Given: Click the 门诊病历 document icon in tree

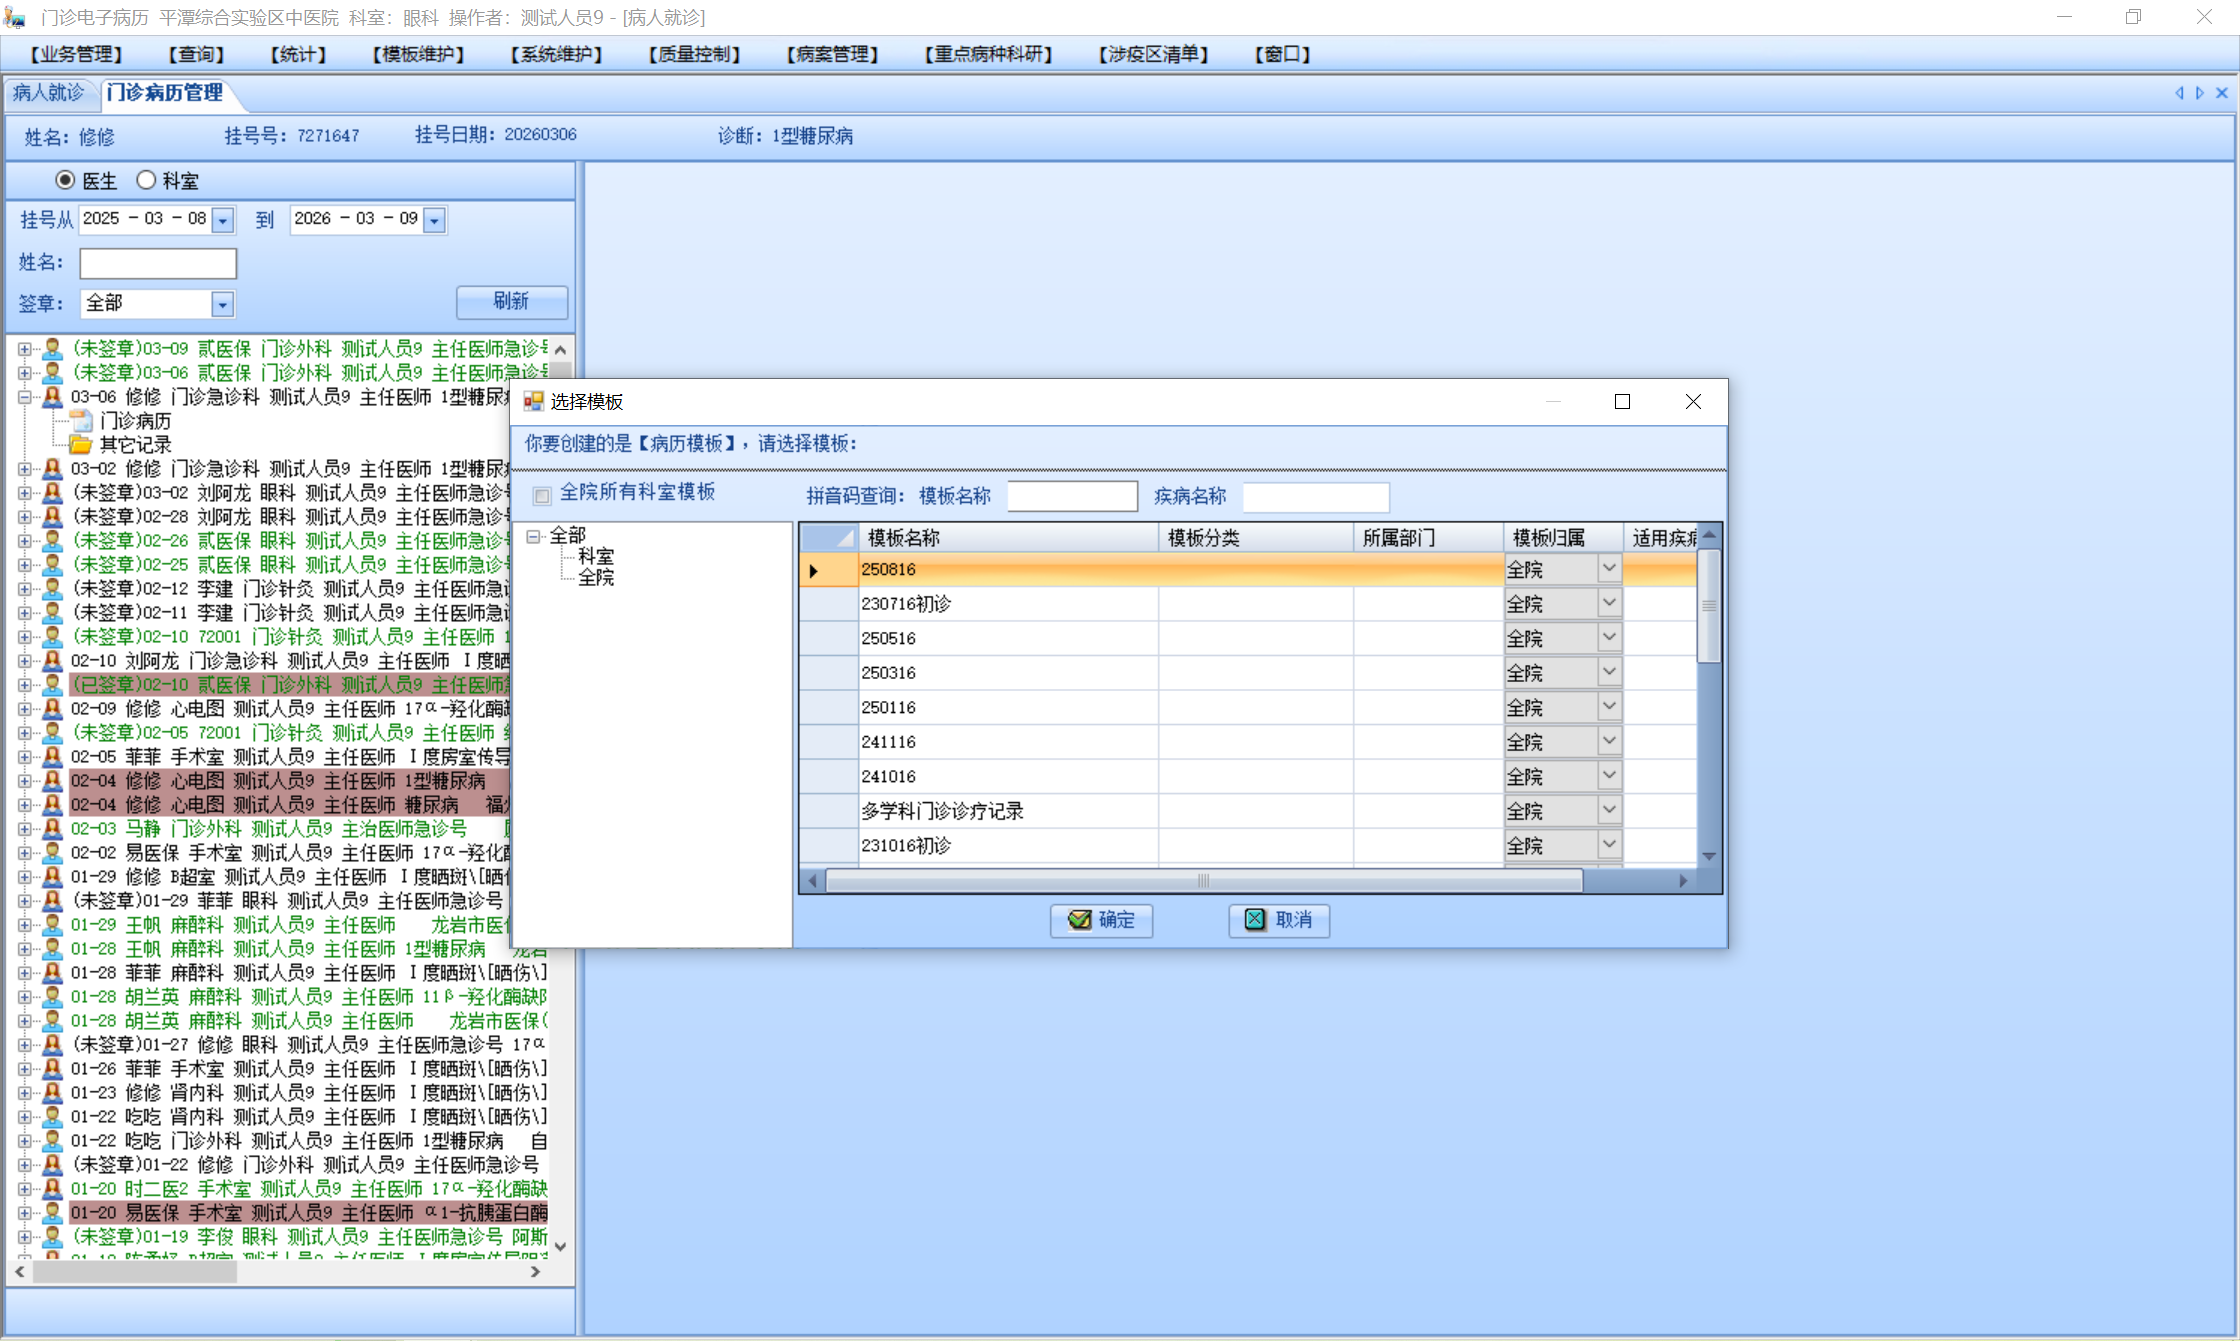Looking at the screenshot, I should pos(82,421).
